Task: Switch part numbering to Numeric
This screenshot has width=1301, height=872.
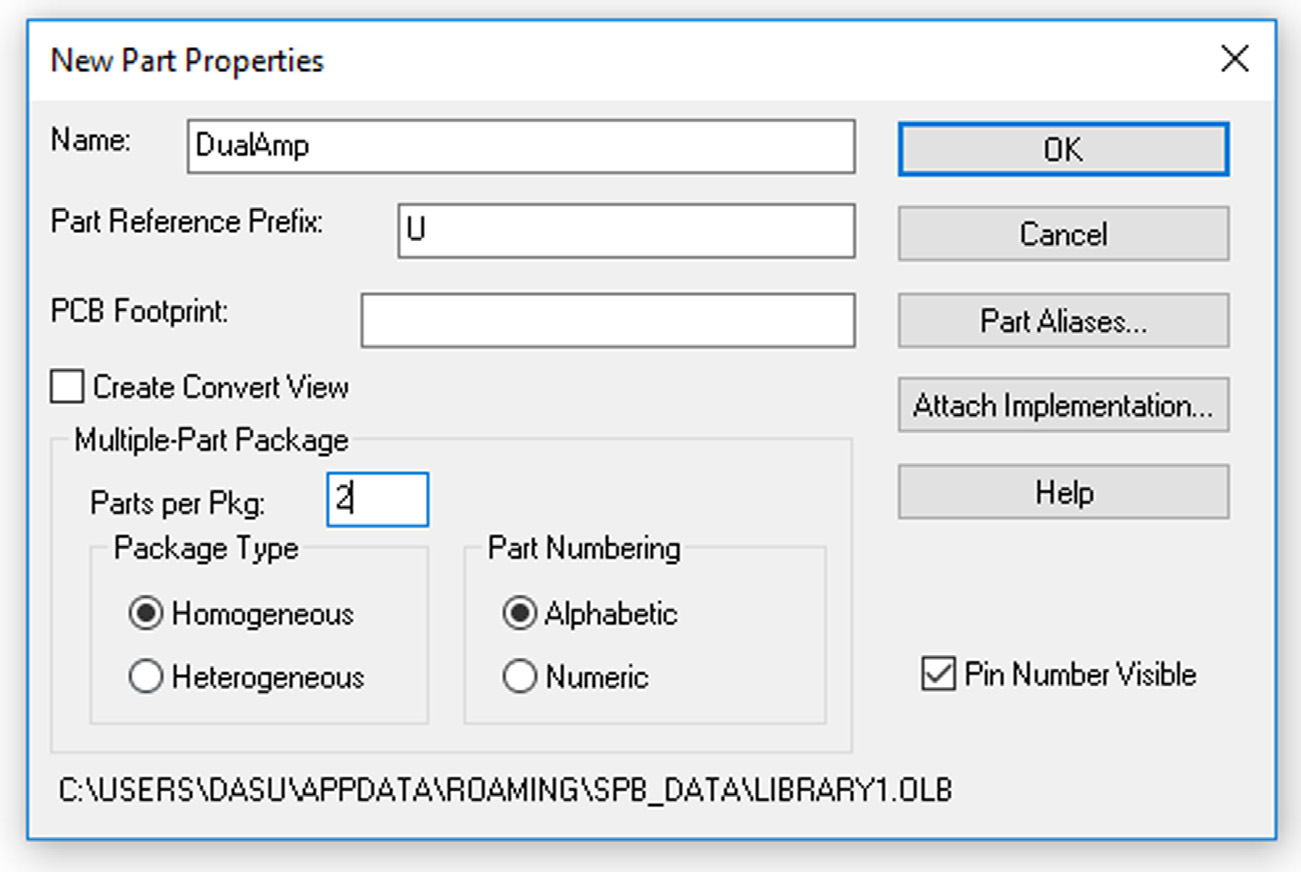Action: pos(520,677)
